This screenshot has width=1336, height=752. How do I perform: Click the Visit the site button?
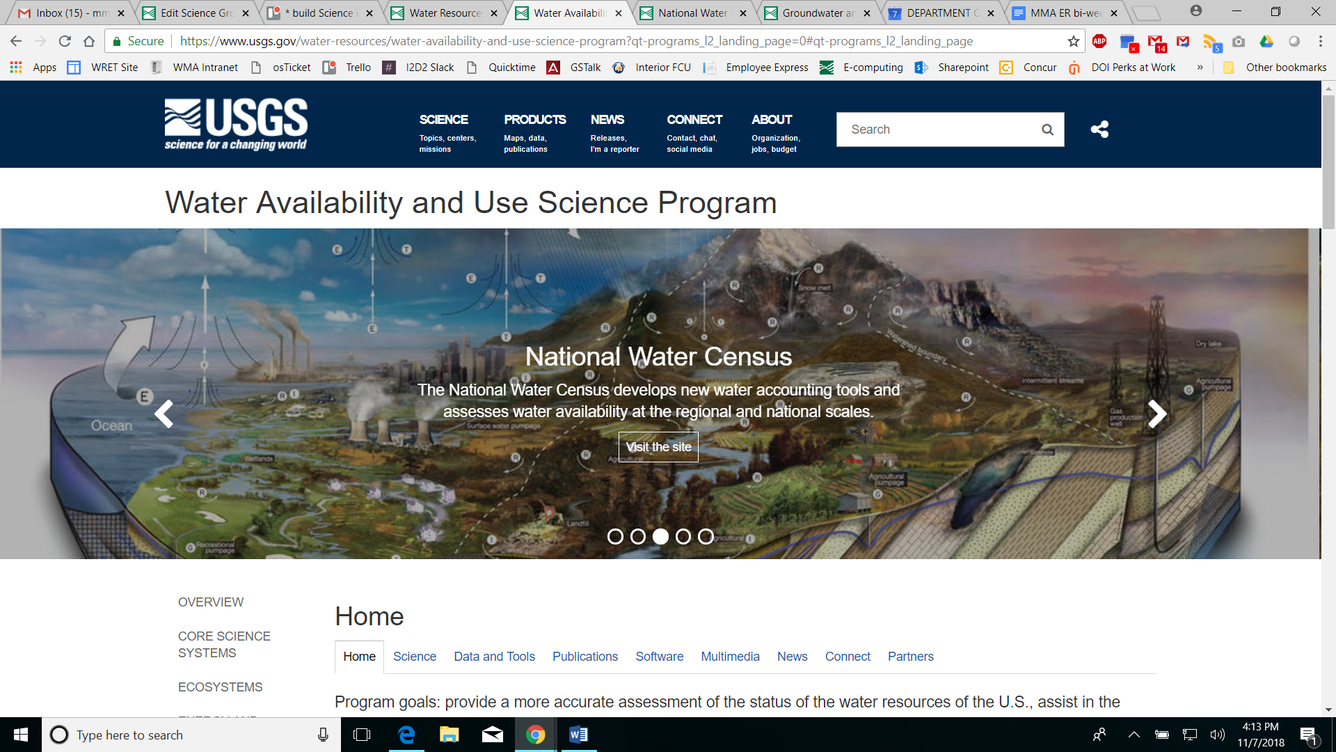tap(658, 447)
